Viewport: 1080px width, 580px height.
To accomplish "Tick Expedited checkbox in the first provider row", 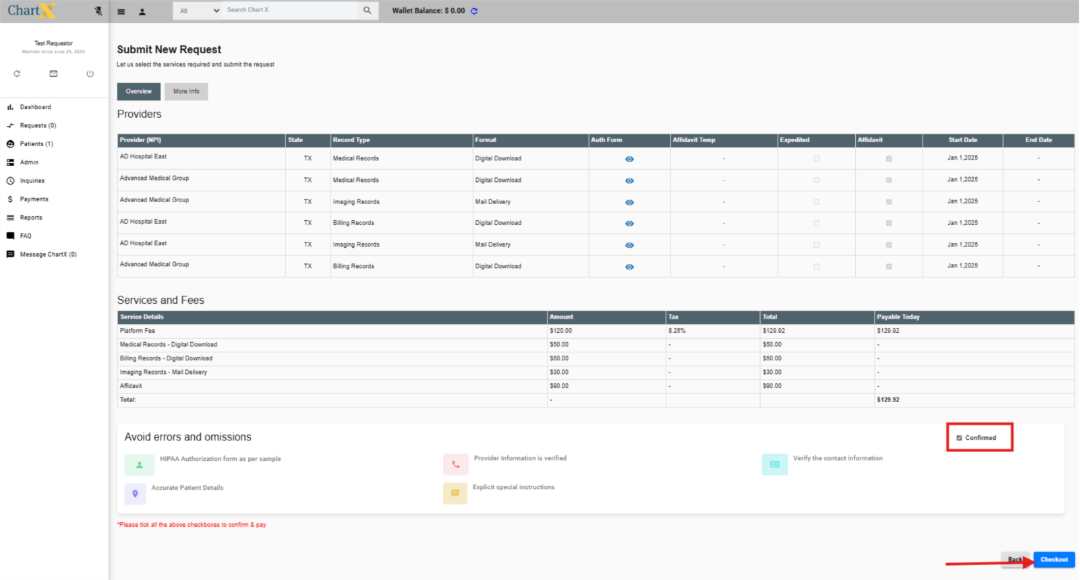I will pos(816,159).
